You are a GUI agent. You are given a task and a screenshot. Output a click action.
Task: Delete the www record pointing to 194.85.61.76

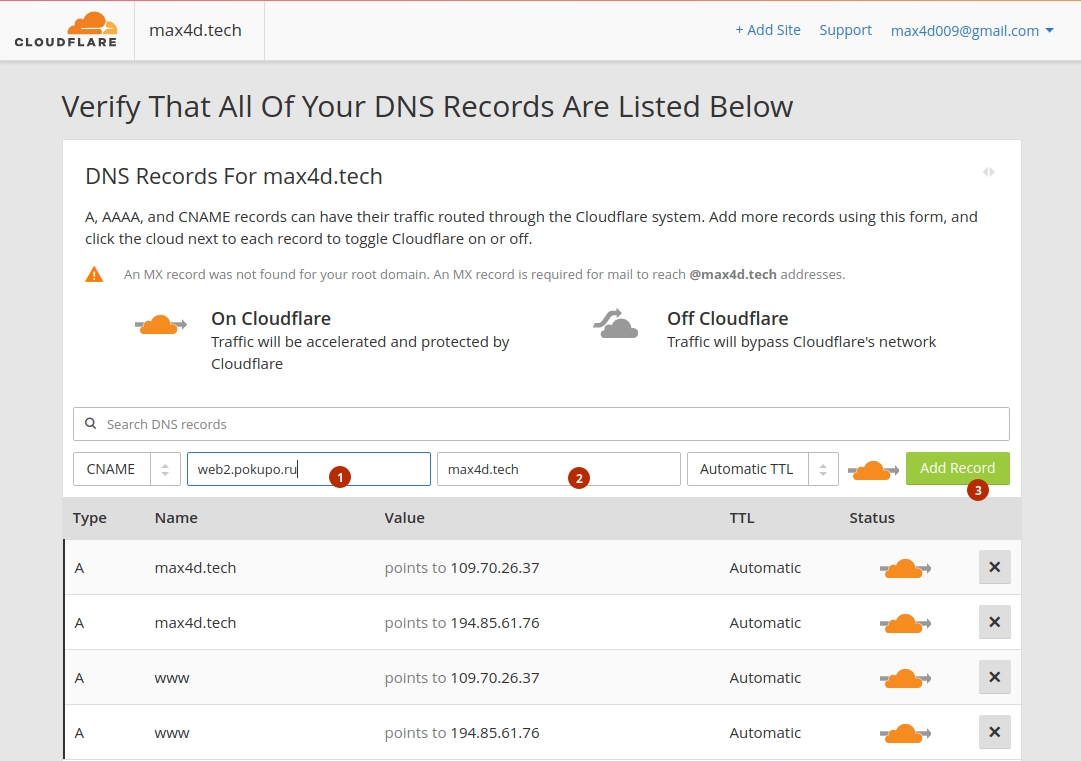pyautogui.click(x=995, y=733)
